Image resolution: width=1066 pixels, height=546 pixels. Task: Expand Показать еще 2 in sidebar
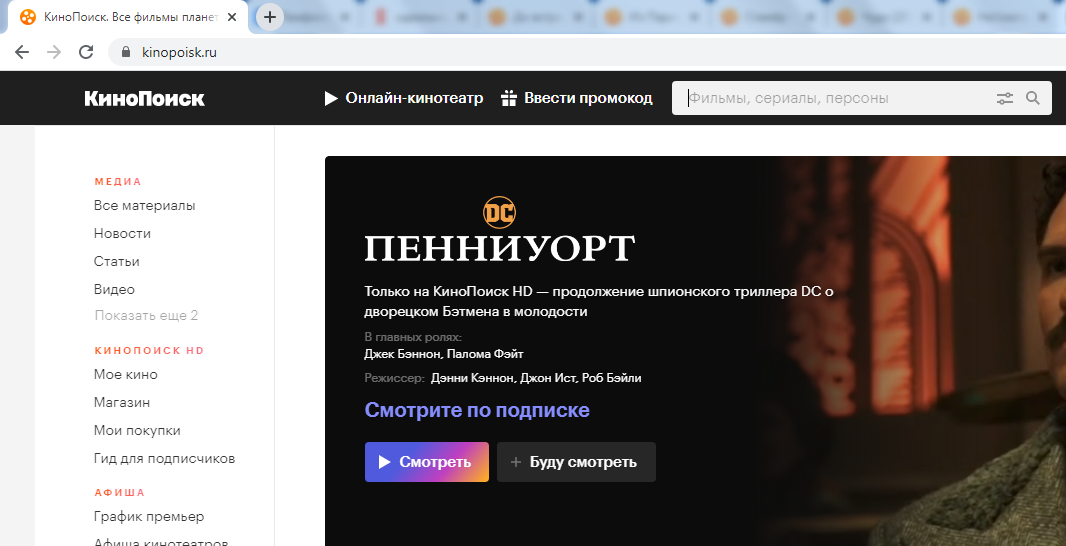tap(146, 315)
